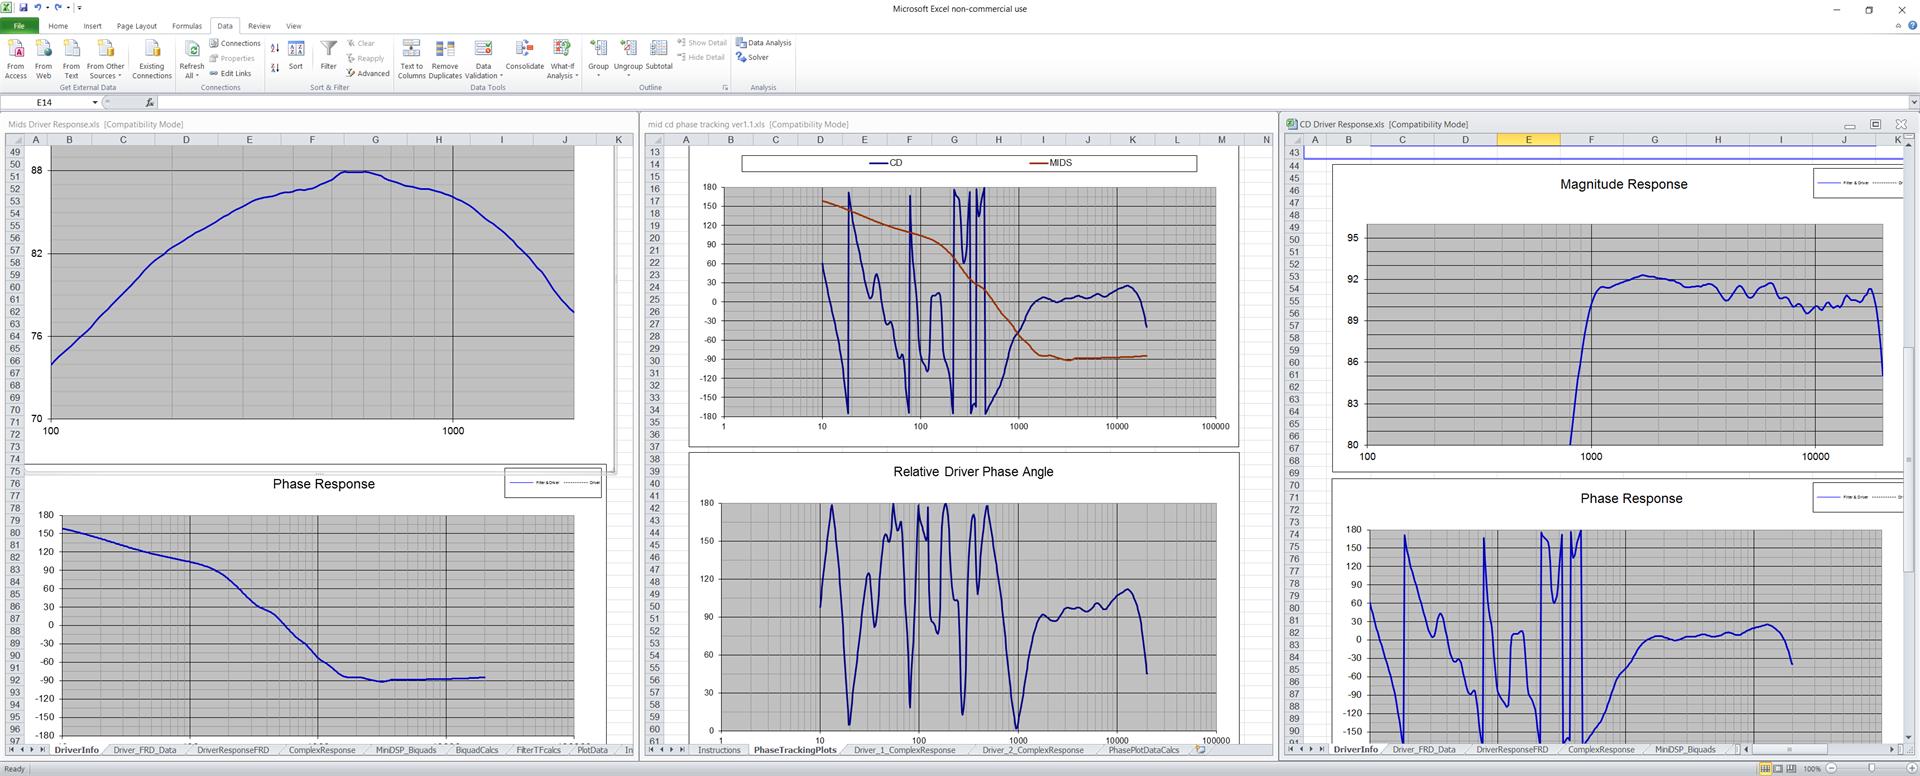Click the From Text import icon
This screenshot has width=1920, height=776.
tap(71, 59)
